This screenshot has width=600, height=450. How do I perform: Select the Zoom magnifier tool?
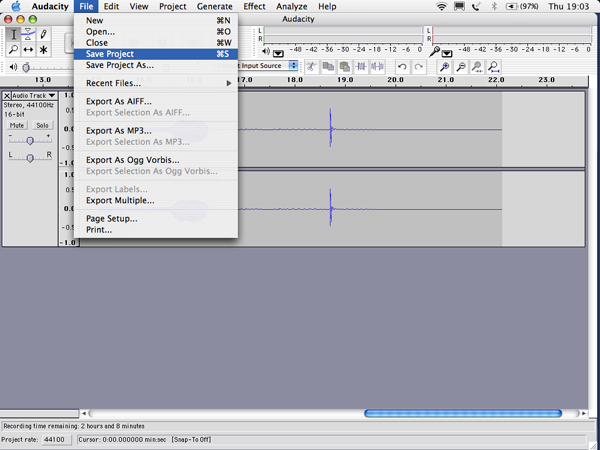(x=13, y=49)
